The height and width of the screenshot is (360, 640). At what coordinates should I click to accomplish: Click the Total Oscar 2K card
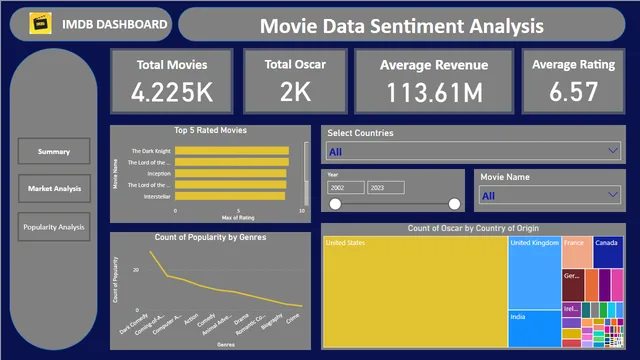[x=295, y=81]
